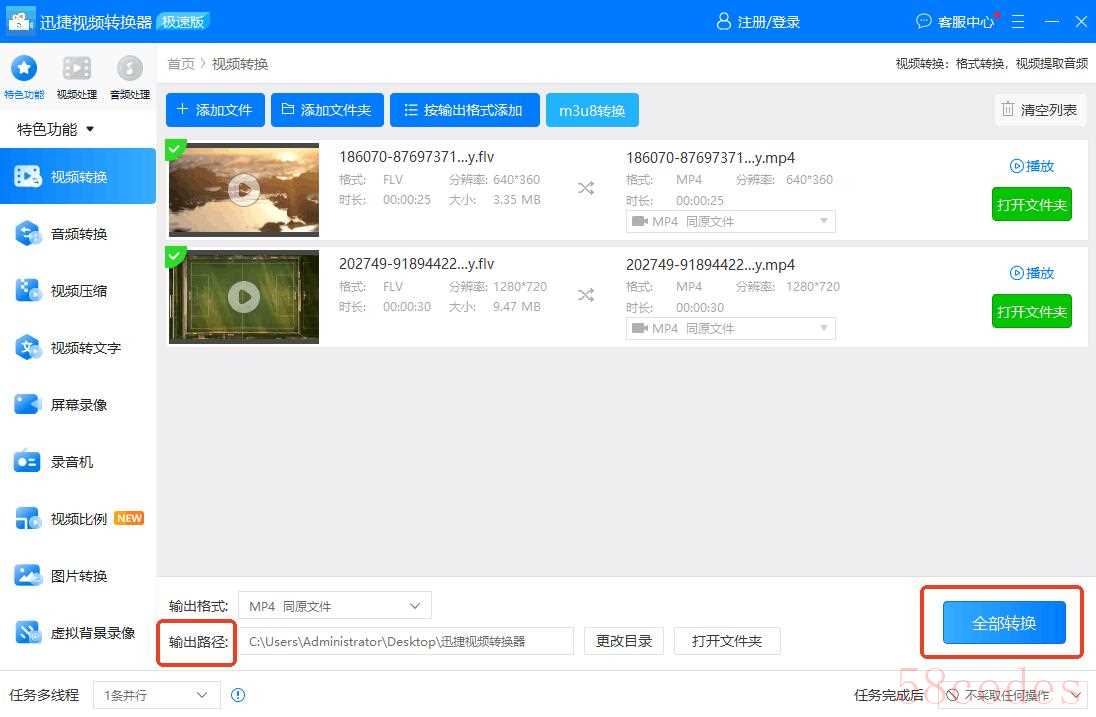
Task: Start conversion with 全部转换
Action: tap(1004, 622)
